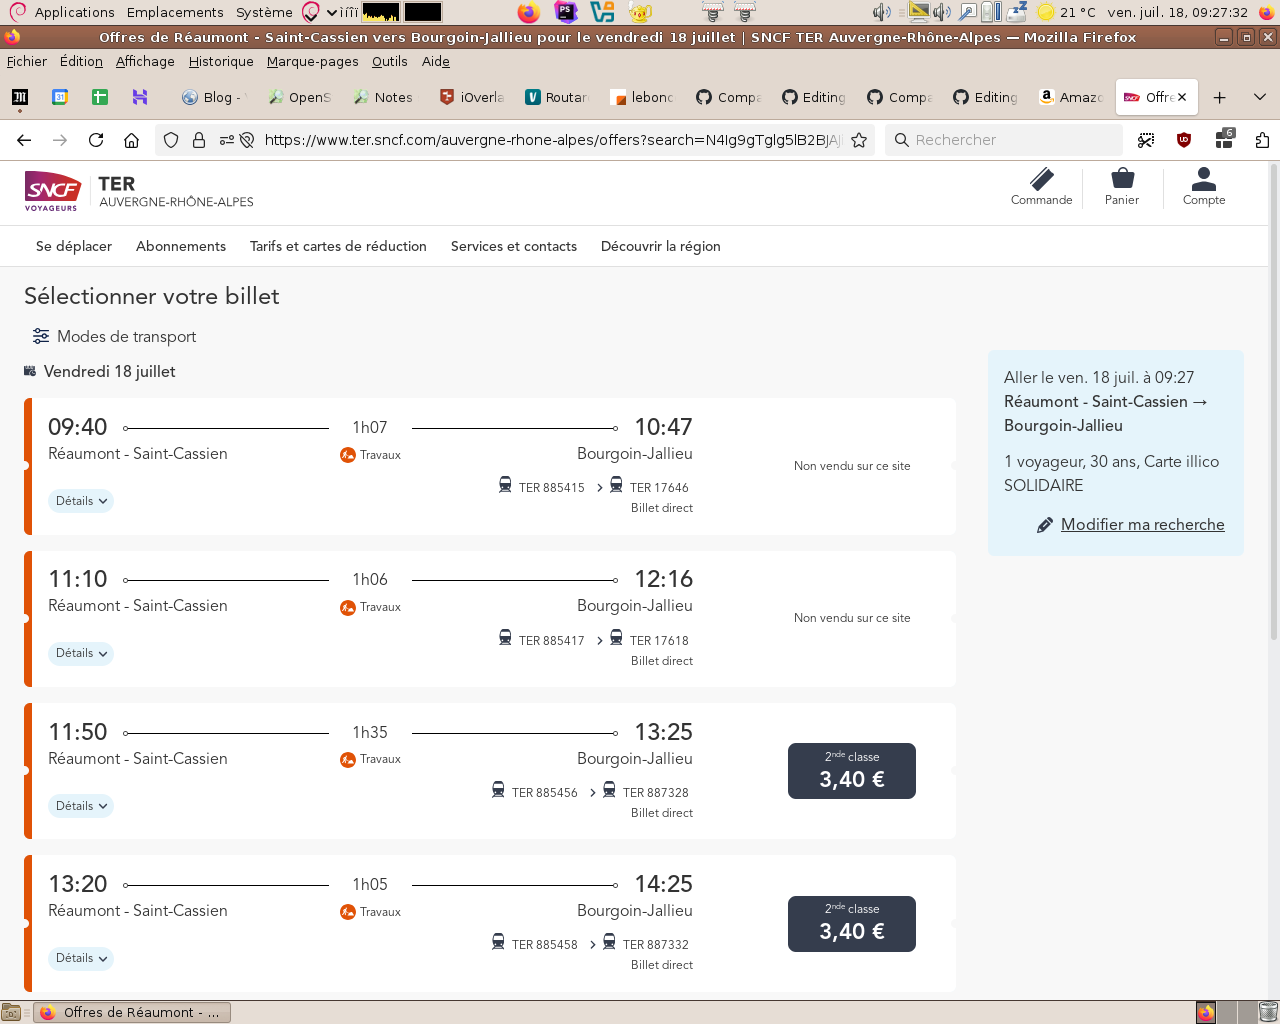Select 3,40 € fare for 11:50 train
This screenshot has width=1280, height=1024.
[852, 771]
